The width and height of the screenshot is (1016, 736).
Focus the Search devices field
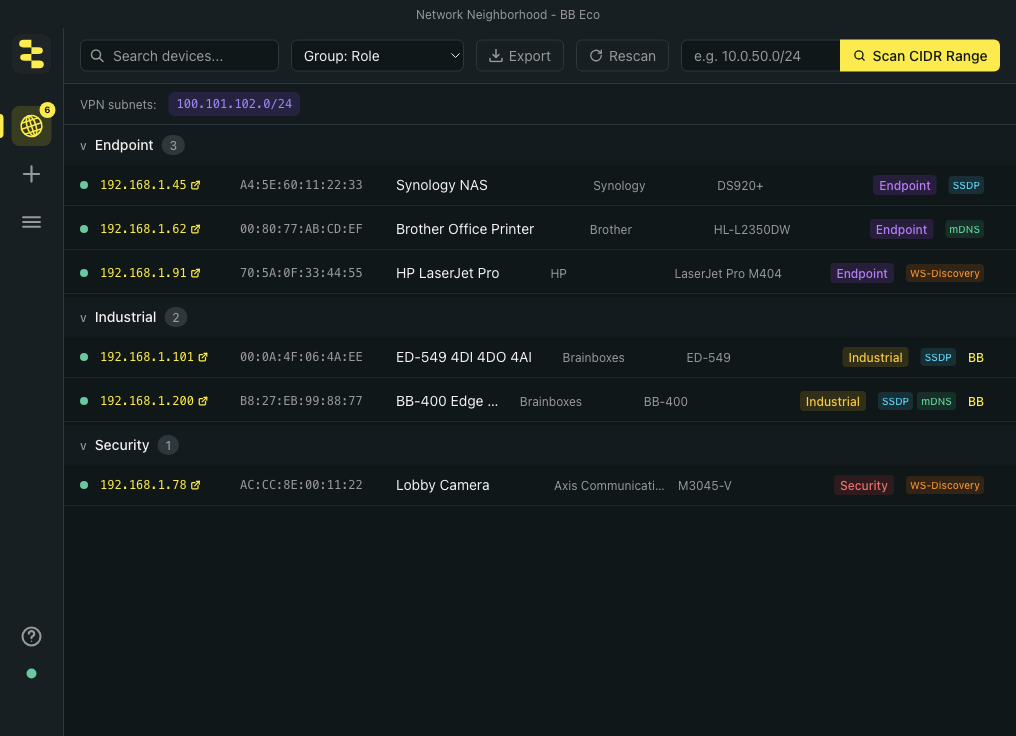pos(179,56)
